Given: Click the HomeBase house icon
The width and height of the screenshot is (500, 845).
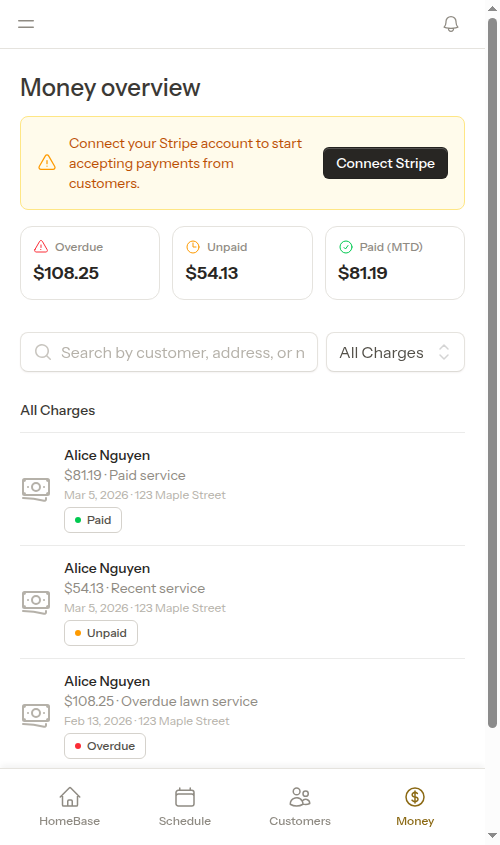Looking at the screenshot, I should pos(70,796).
